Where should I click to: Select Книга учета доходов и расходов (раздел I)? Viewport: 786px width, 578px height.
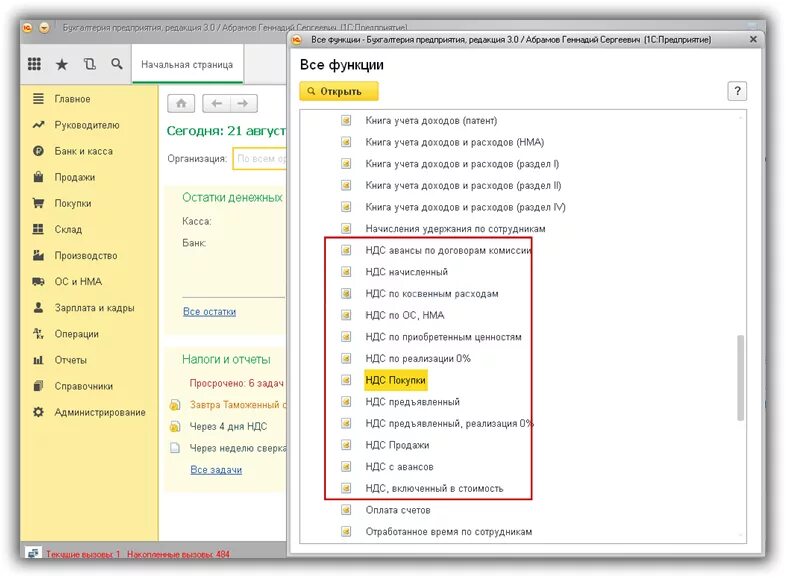pyautogui.click(x=462, y=164)
